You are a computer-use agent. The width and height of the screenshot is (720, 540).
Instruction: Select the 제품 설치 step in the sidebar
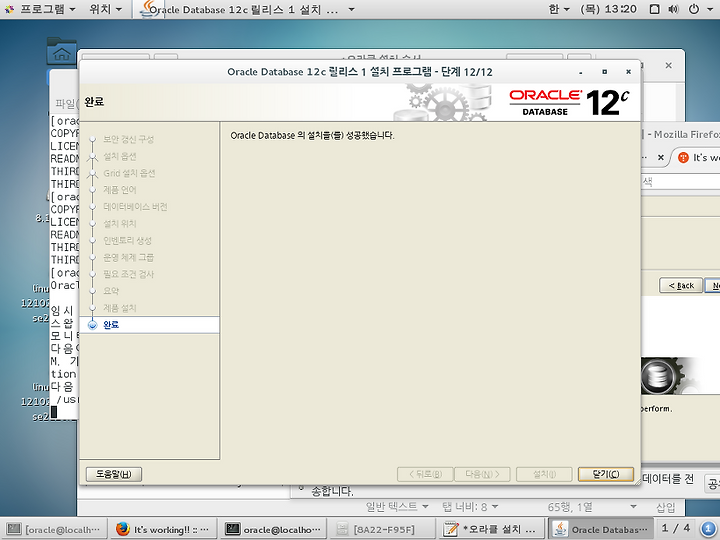[120, 308]
